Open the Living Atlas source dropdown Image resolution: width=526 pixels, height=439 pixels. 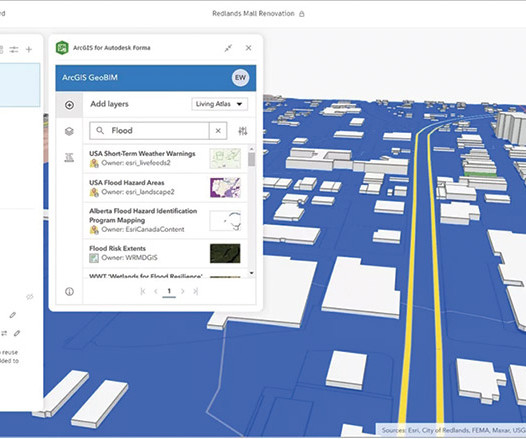tap(219, 104)
